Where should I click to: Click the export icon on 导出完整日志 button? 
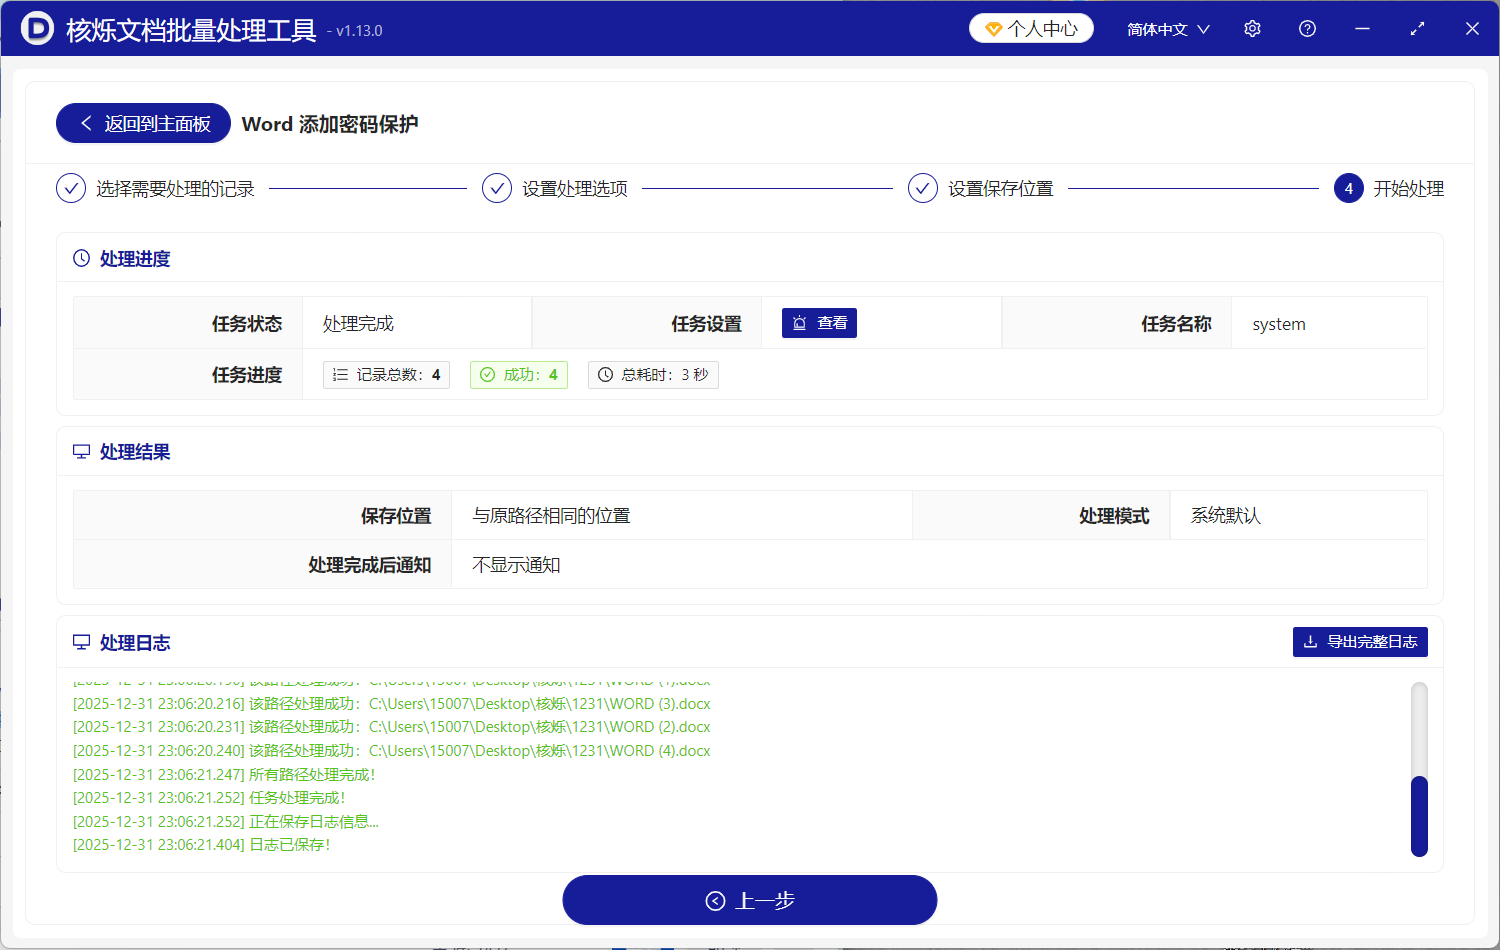point(1310,642)
